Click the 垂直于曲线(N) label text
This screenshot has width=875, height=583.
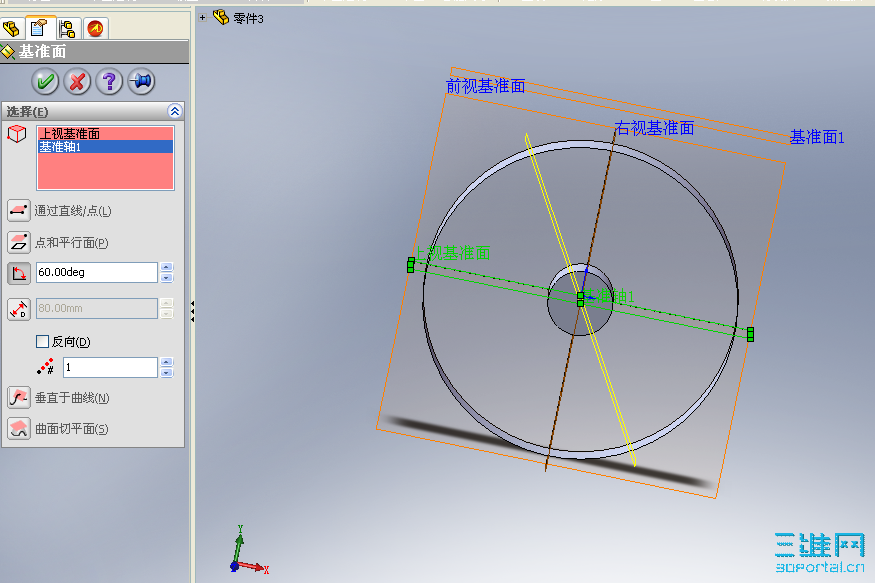(x=72, y=398)
